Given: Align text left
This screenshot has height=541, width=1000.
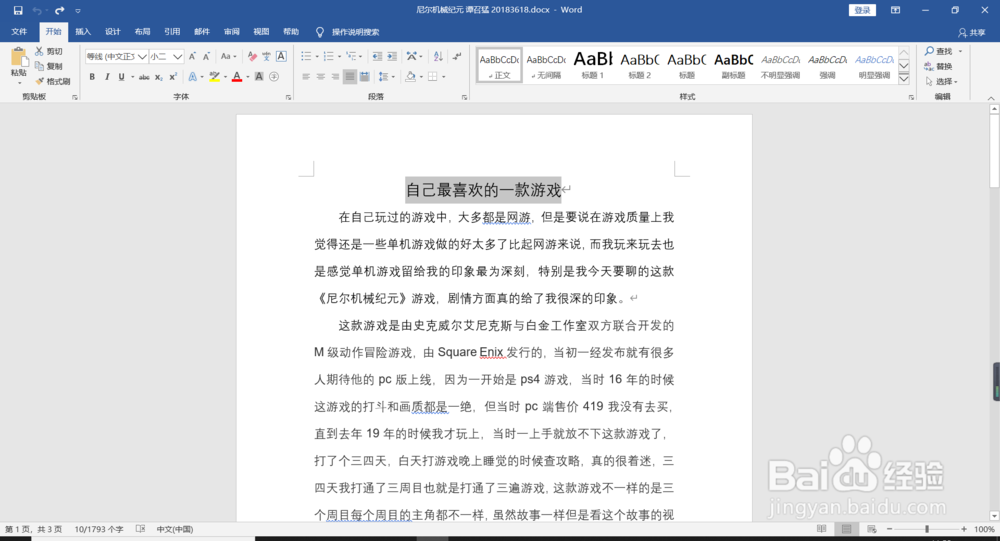Looking at the screenshot, I should click(306, 77).
